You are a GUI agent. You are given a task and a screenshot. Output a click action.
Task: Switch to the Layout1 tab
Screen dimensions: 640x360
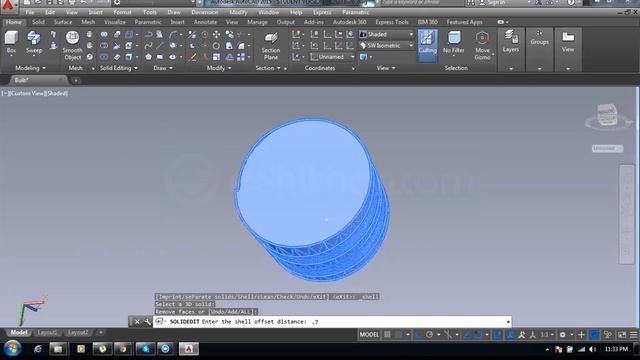tap(47, 333)
